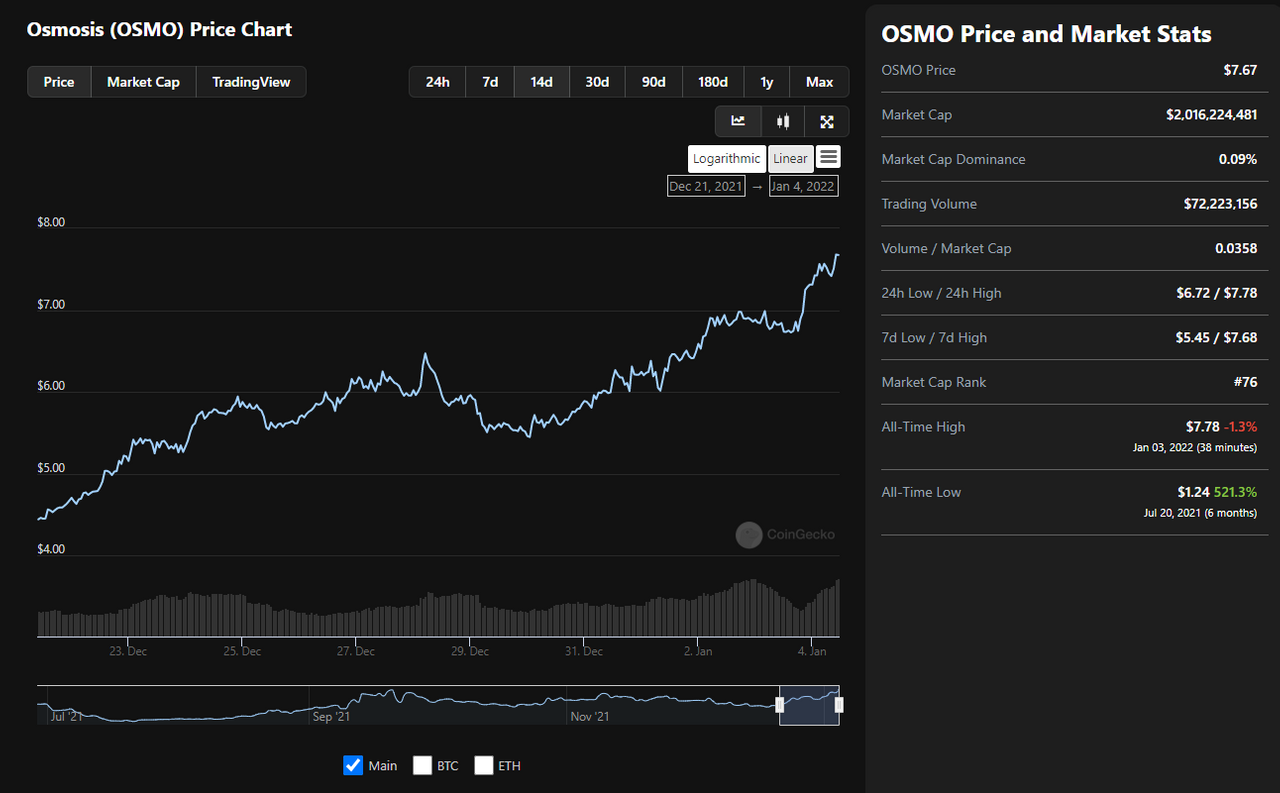Select 30d time range
This screenshot has width=1280, height=793.
coord(597,82)
